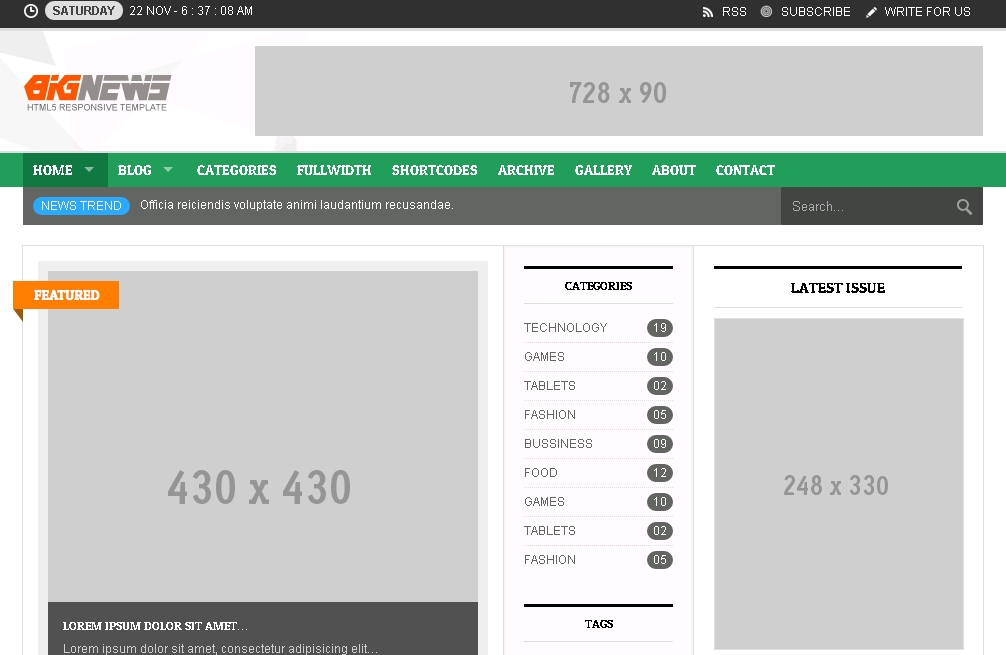Open the Bussiness category link

[x=558, y=444]
